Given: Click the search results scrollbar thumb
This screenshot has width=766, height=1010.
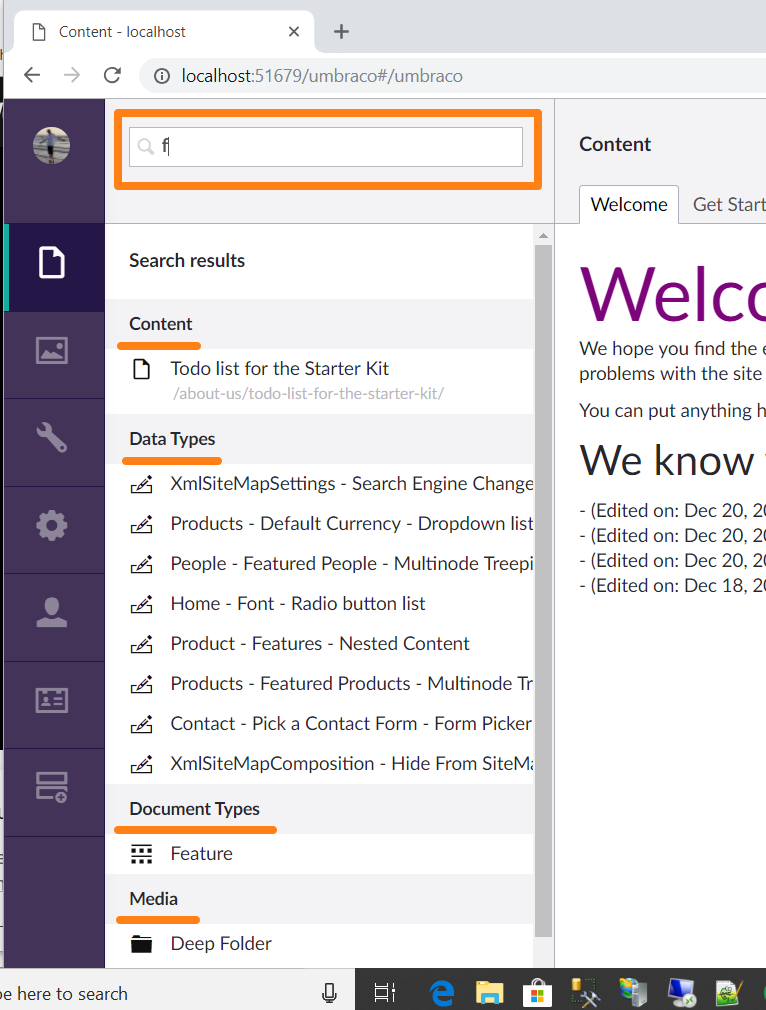Looking at the screenshot, I should 543,590.
